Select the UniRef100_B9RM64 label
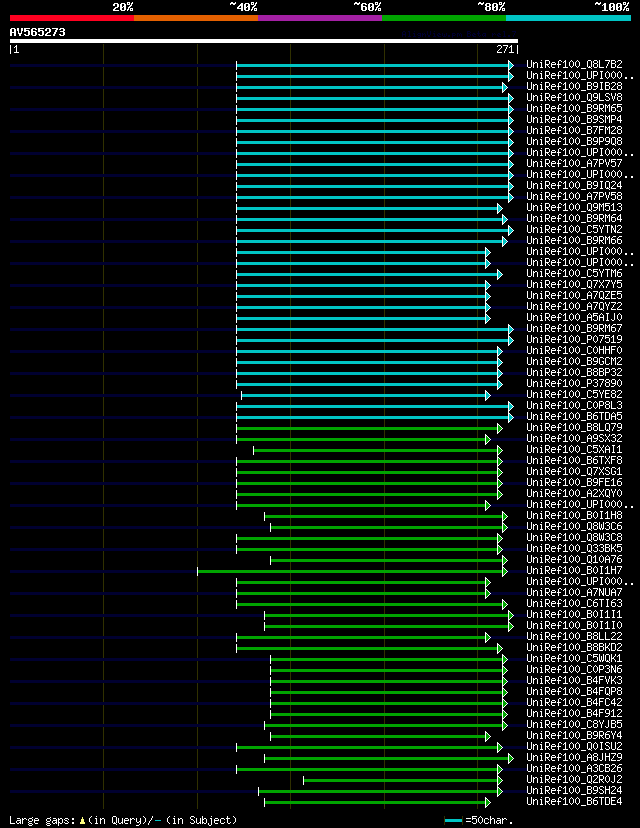 point(575,219)
